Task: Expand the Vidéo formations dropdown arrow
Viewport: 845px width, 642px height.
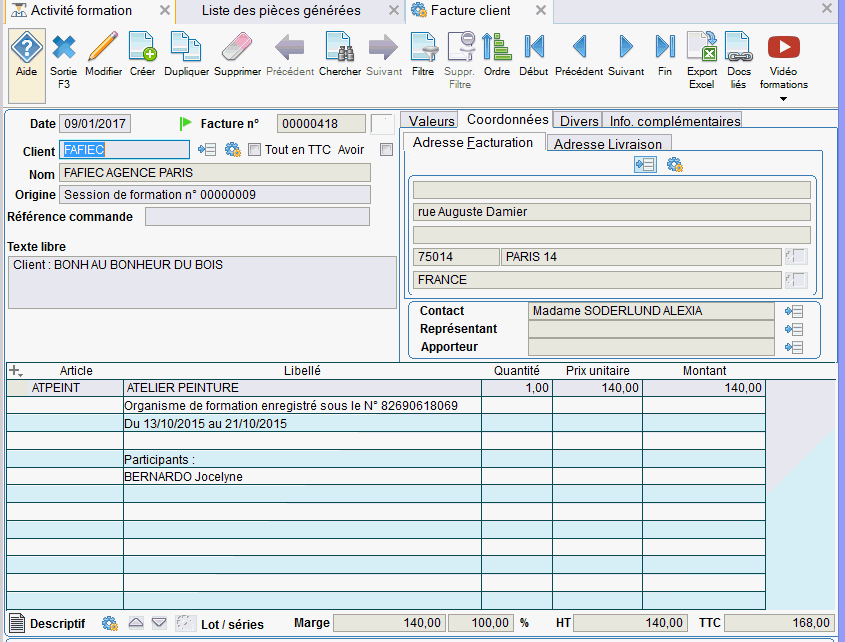Action: pos(783,98)
